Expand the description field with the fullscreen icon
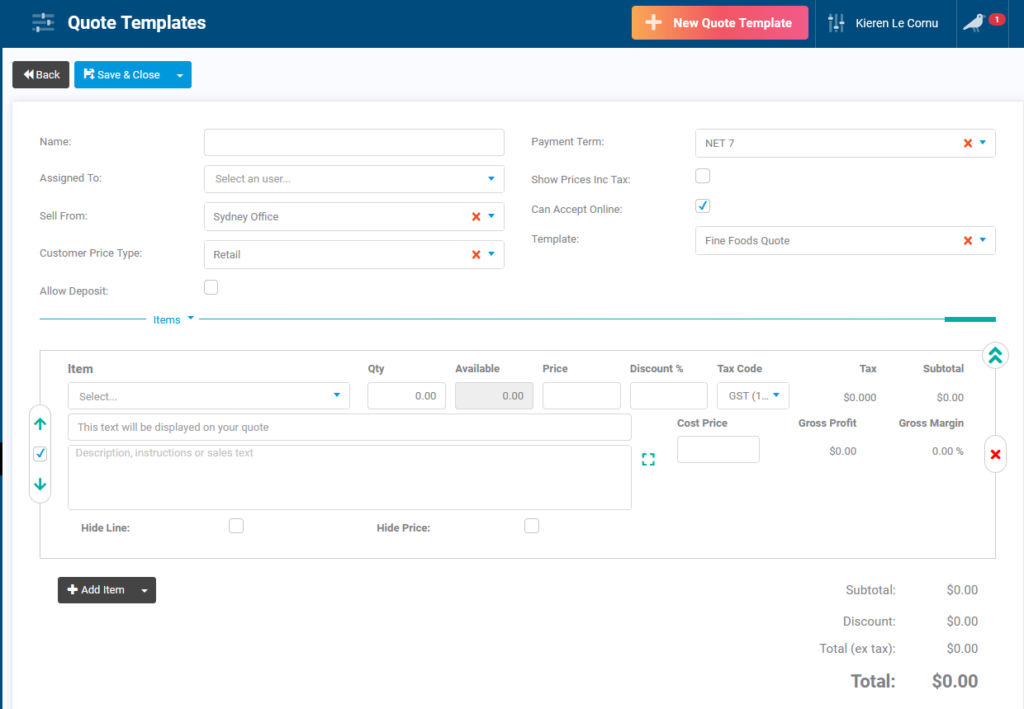The width and height of the screenshot is (1024, 709). pyautogui.click(x=648, y=458)
